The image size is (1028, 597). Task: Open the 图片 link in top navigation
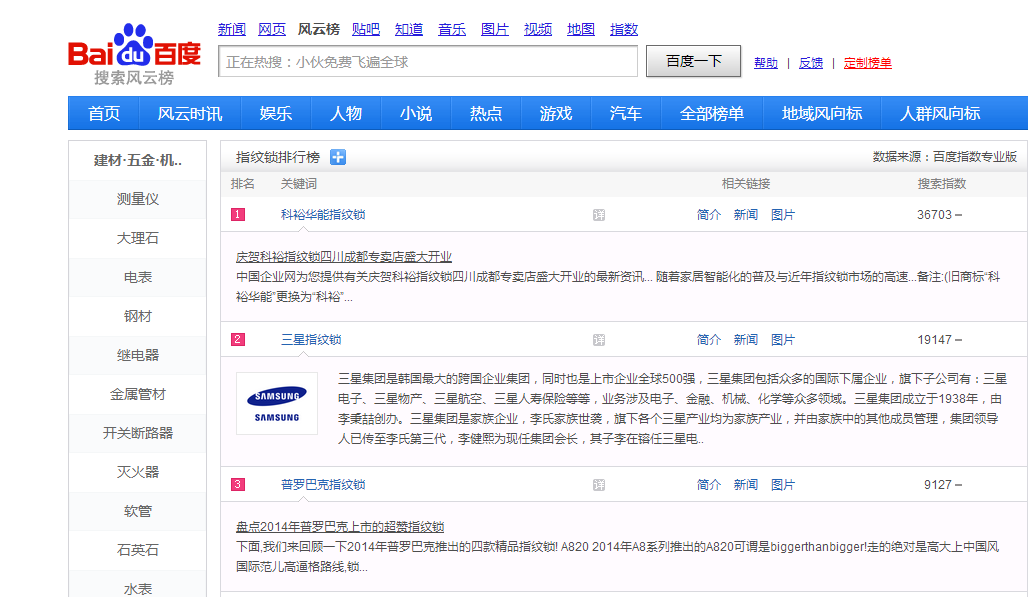(x=495, y=29)
